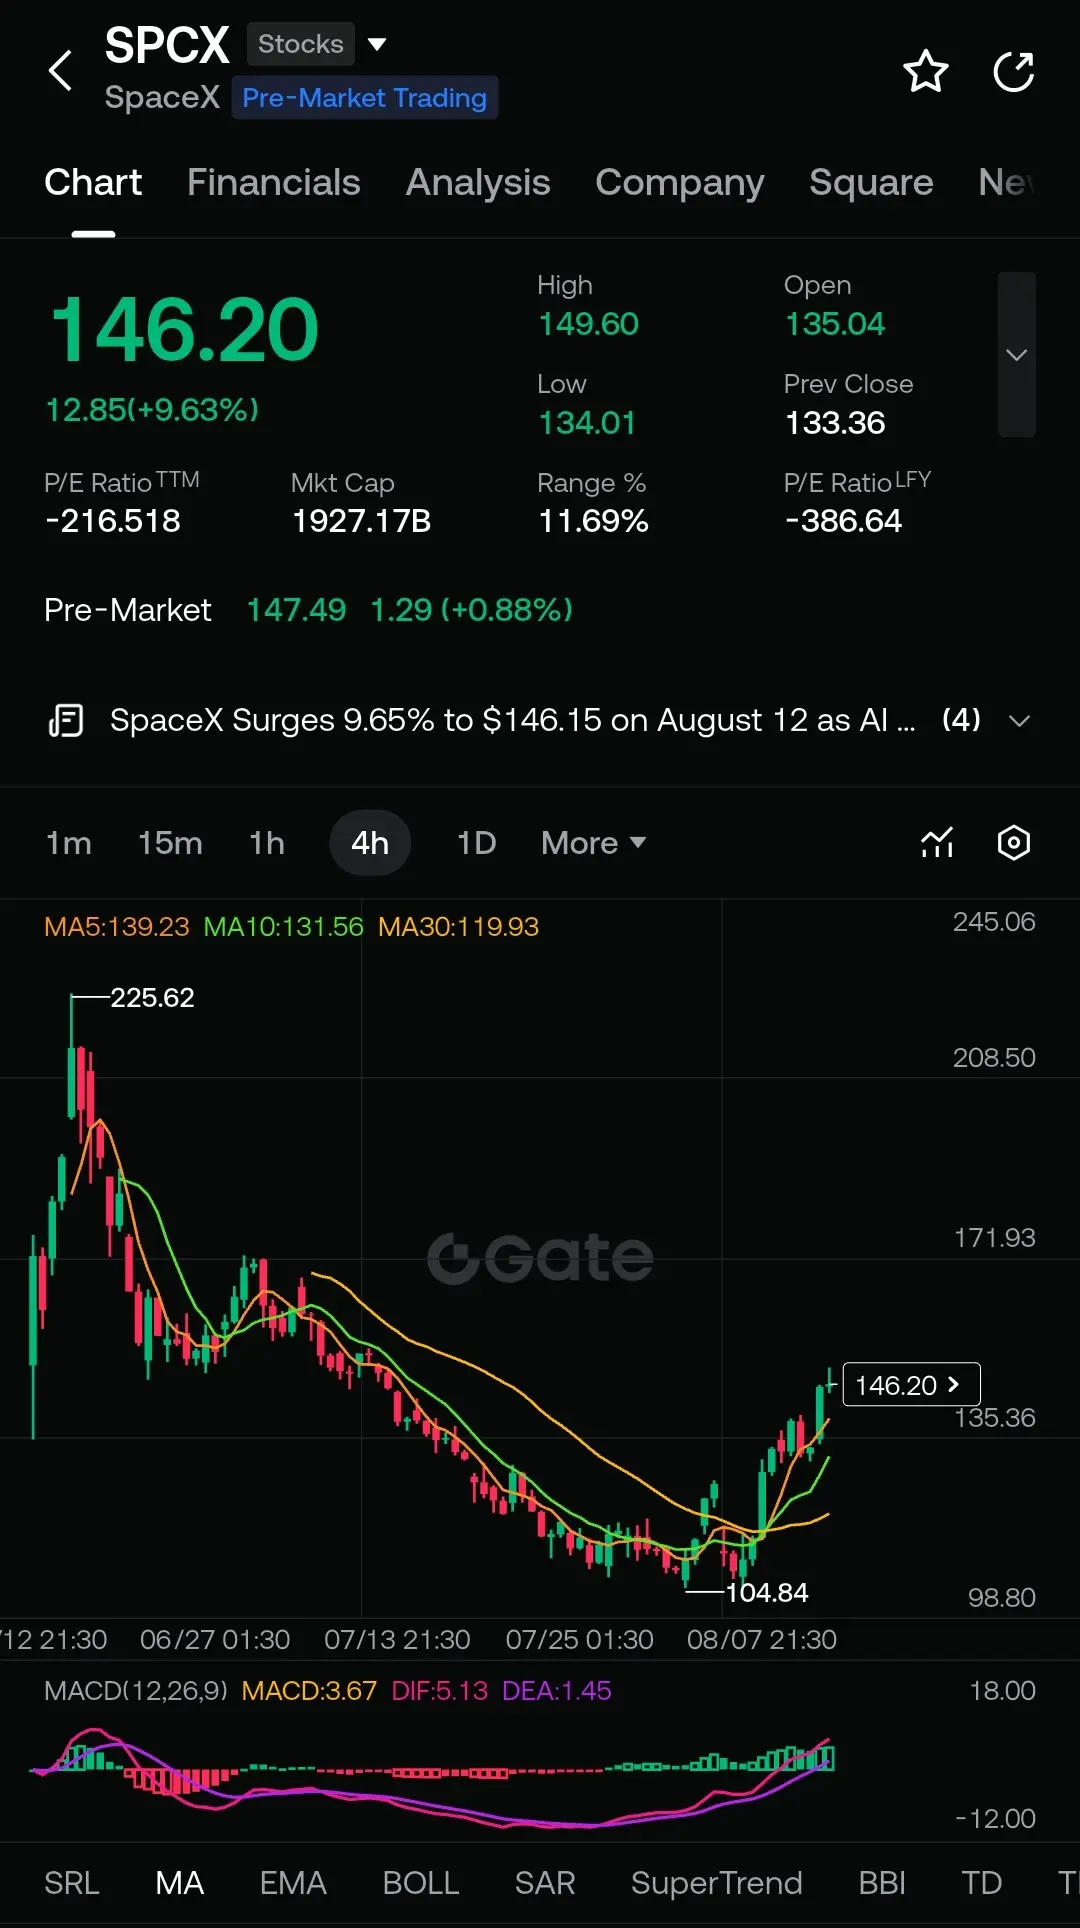Tap the share icon
The image size is (1080, 1928).
coord(1013,71)
